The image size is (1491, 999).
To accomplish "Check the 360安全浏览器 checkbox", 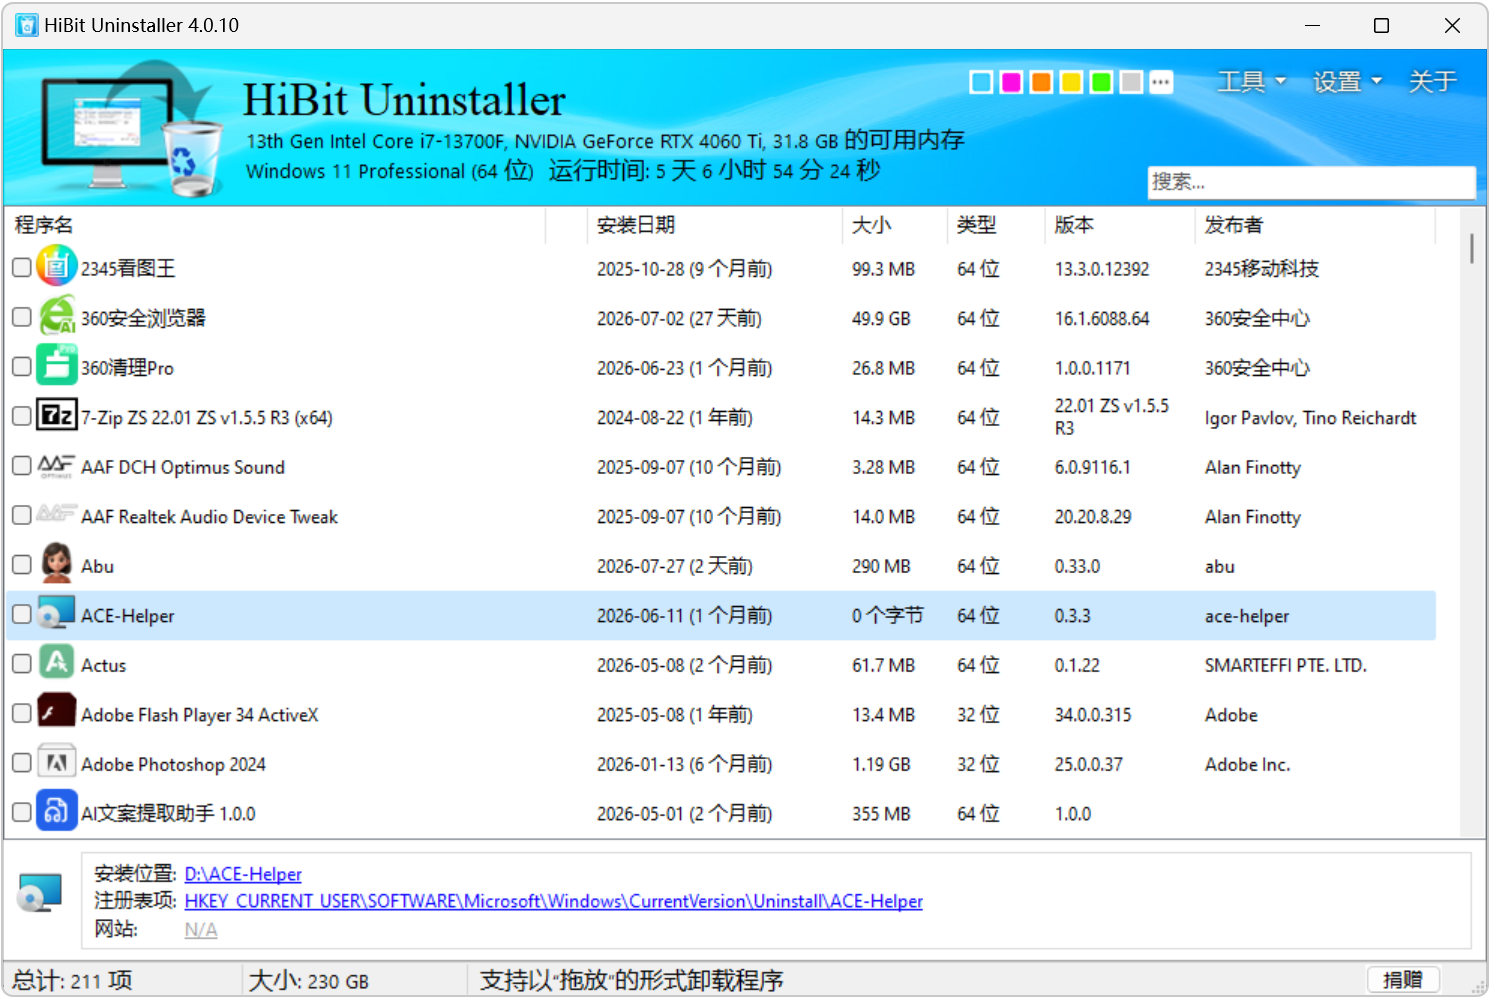I will (x=22, y=317).
